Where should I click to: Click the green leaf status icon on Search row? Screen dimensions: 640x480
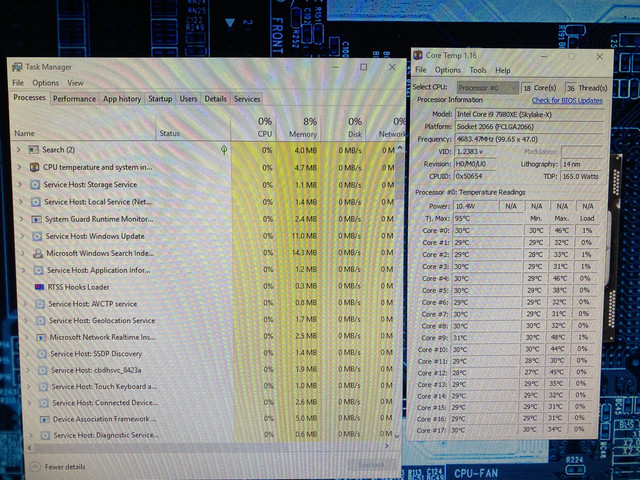224,150
